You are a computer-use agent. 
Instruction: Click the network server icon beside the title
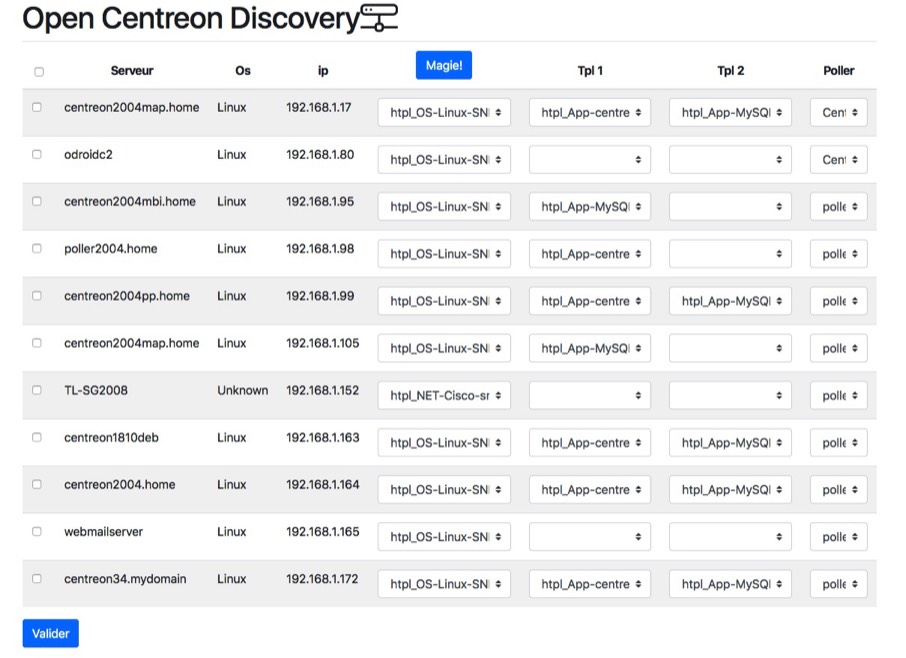[x=379, y=17]
